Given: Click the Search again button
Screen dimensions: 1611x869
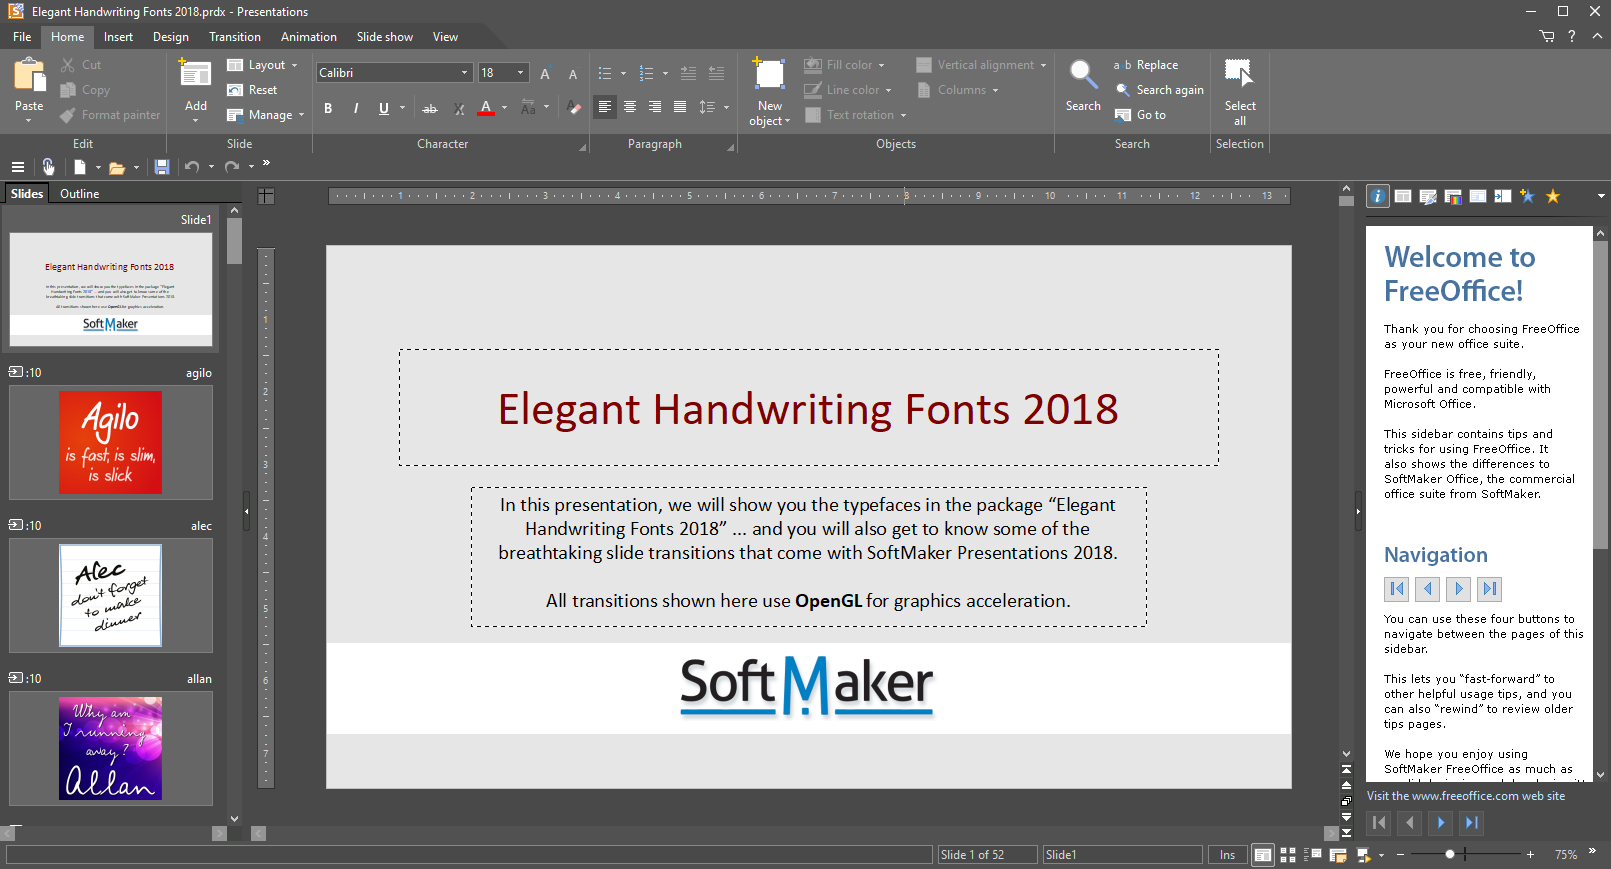Looking at the screenshot, I should pos(1159,90).
